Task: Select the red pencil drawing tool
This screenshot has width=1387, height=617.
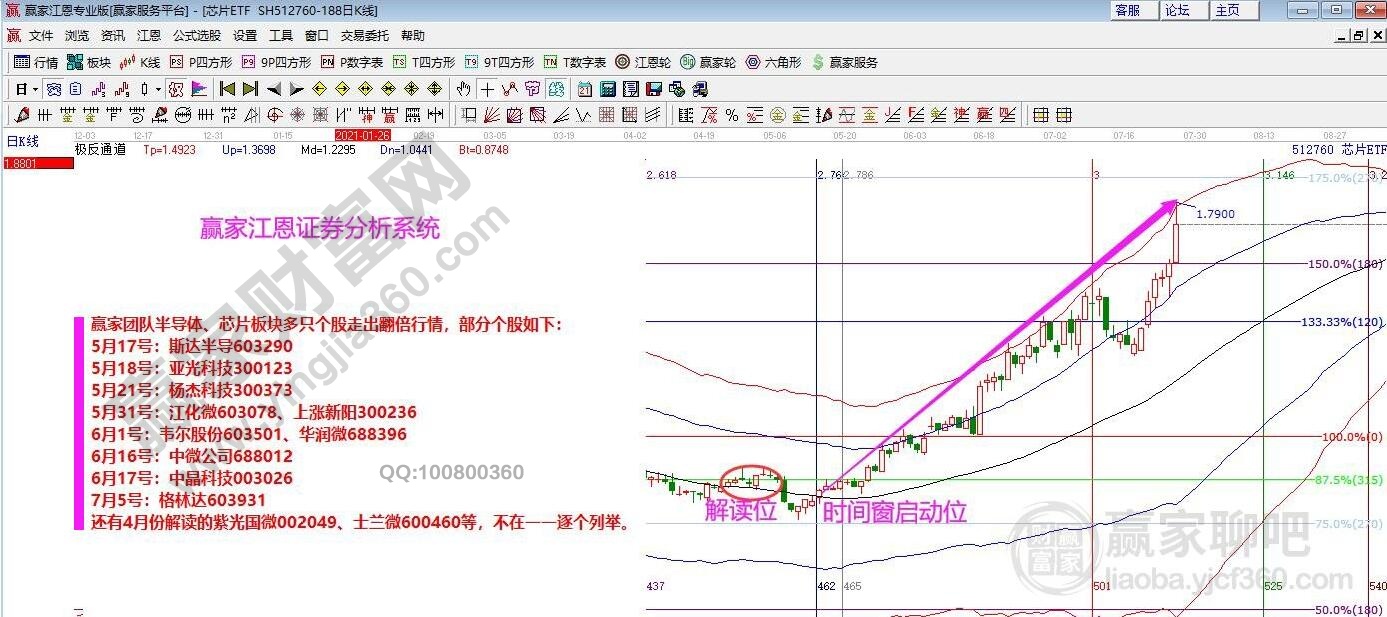Action: (22, 115)
